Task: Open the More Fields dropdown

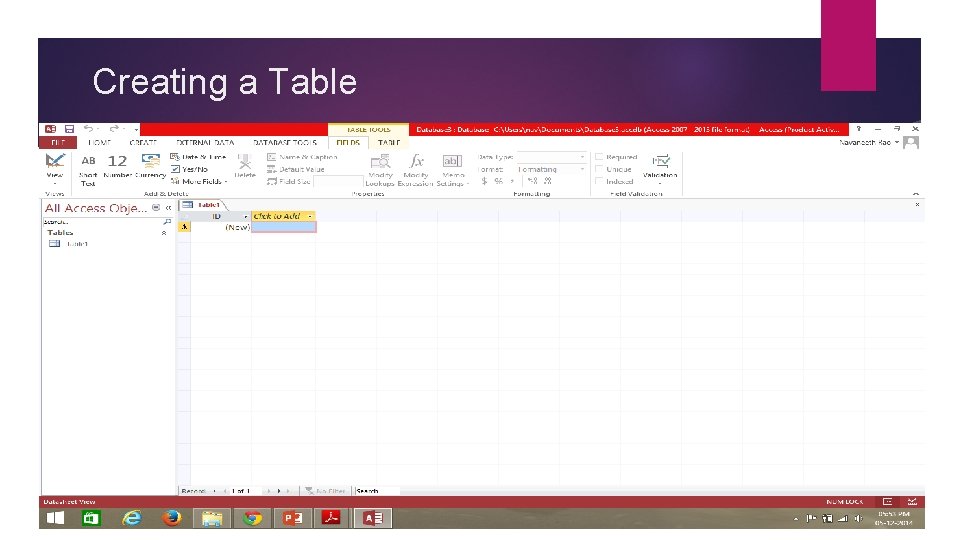Action: point(199,181)
